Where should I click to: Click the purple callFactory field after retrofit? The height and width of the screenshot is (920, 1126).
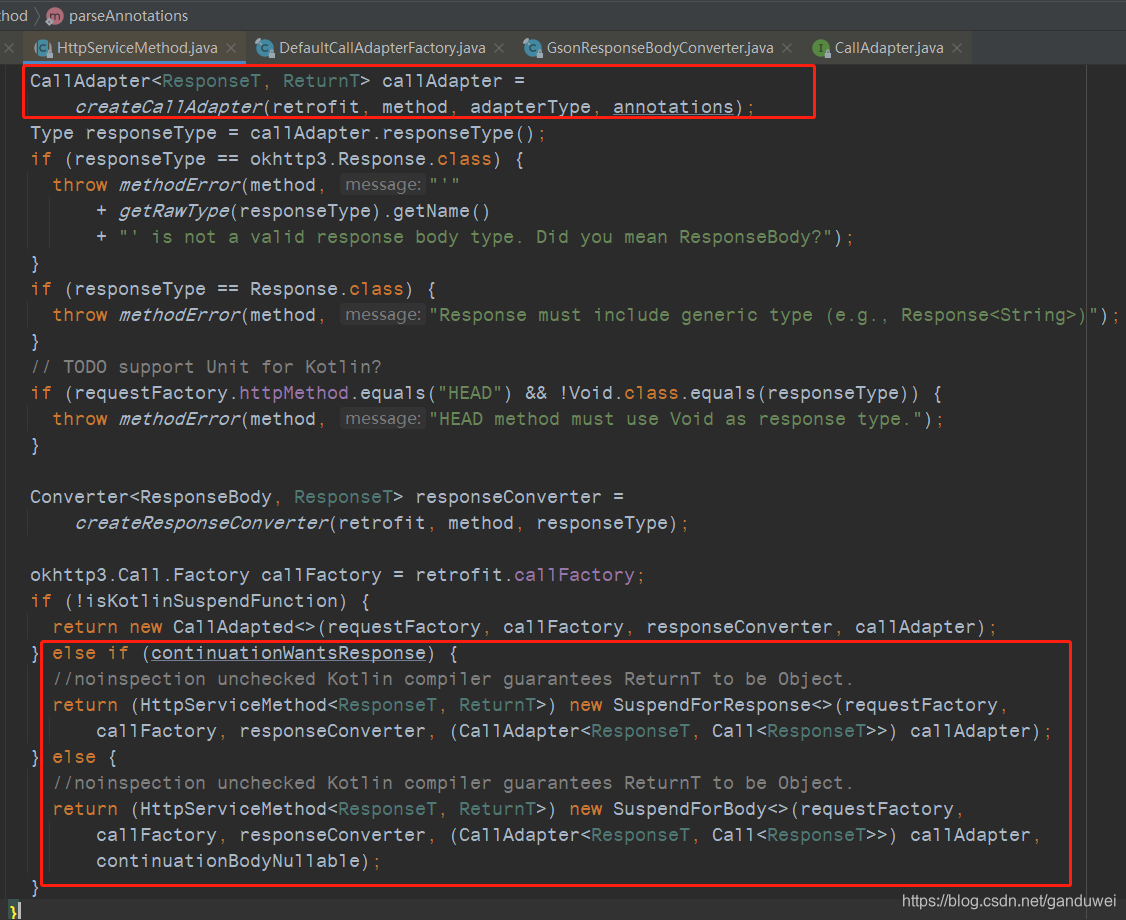point(574,575)
